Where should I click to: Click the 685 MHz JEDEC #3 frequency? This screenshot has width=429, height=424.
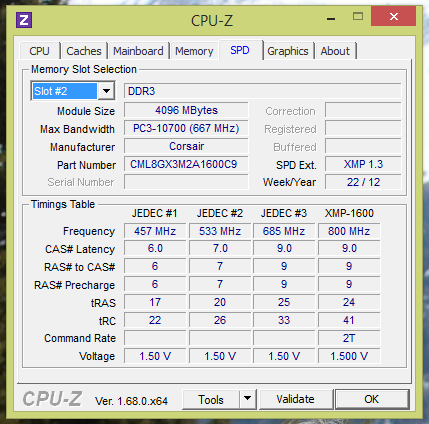pos(284,231)
